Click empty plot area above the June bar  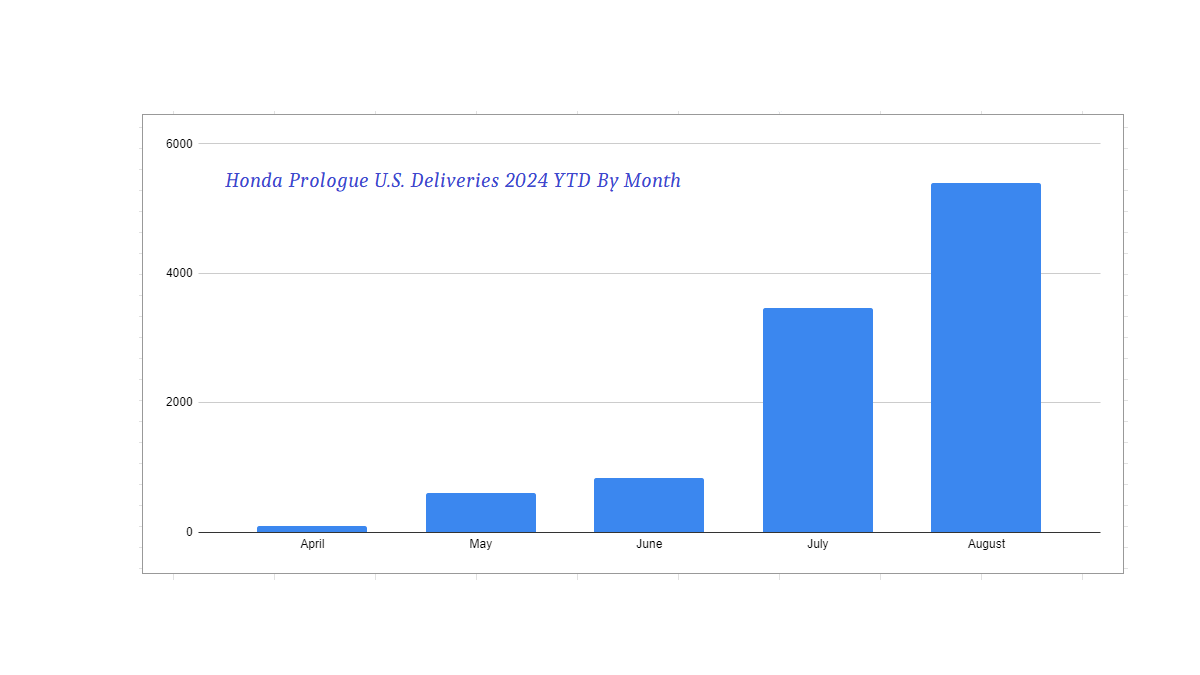click(x=648, y=340)
